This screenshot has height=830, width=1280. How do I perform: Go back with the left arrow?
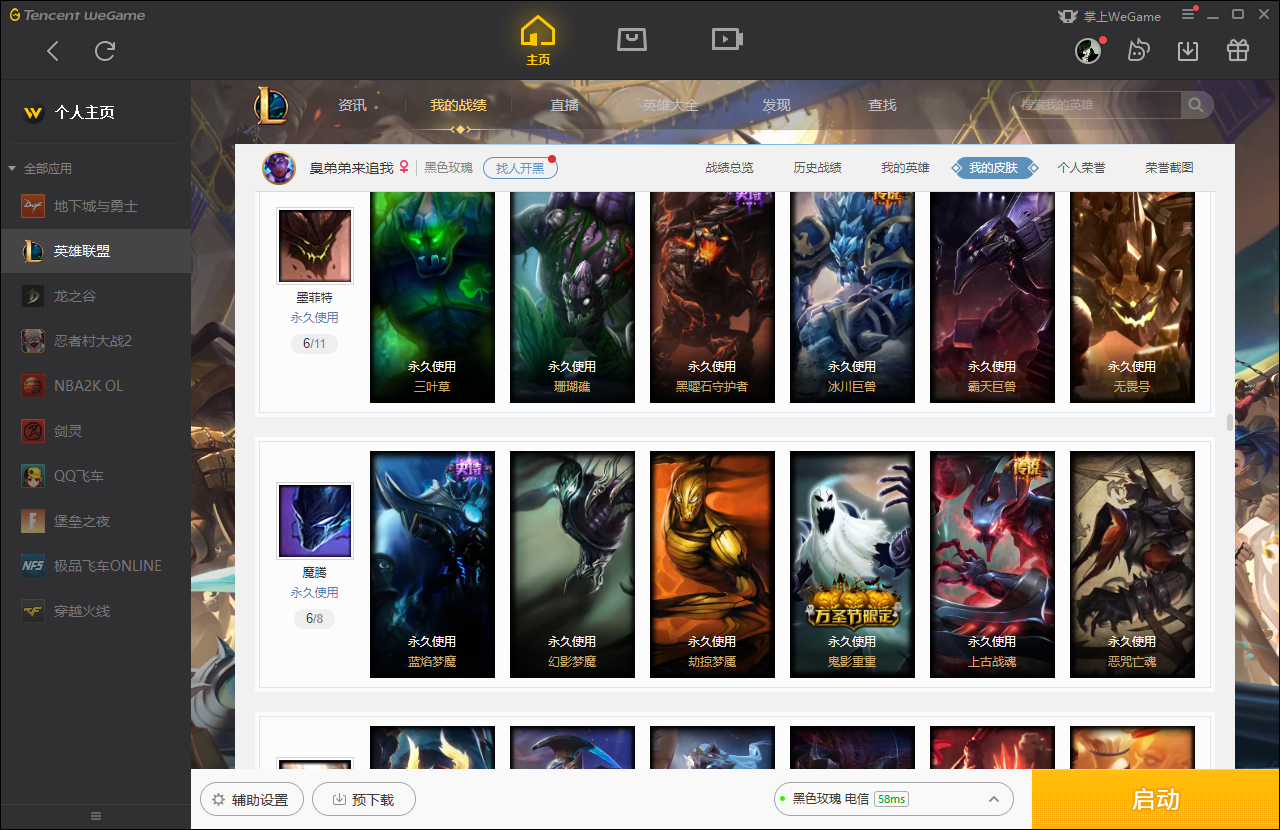[x=53, y=51]
